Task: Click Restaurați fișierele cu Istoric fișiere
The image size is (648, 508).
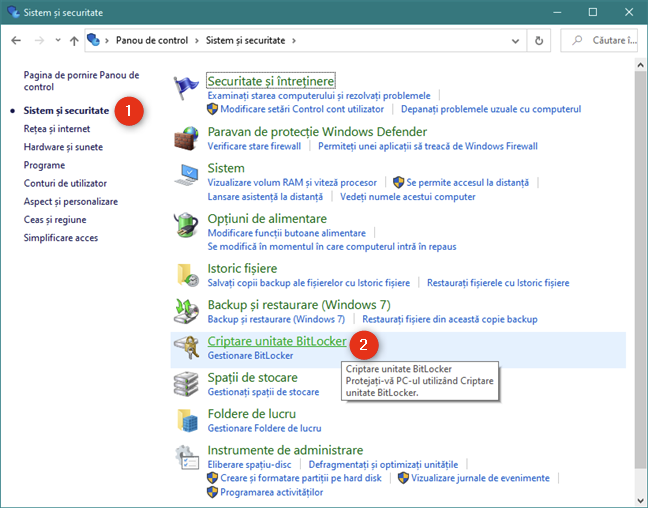Action: [x=498, y=283]
